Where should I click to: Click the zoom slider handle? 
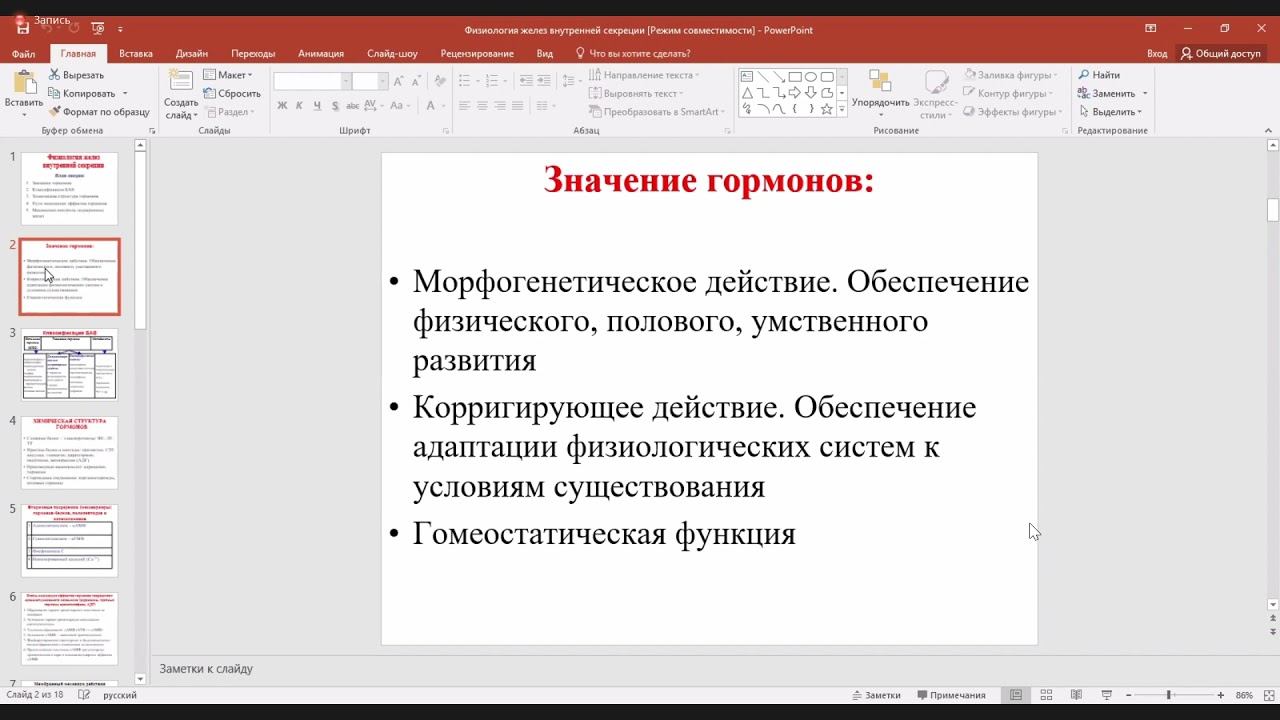coord(1168,695)
